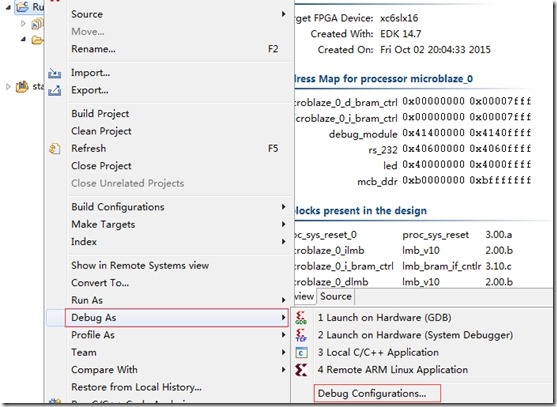Click Rename in the context menu
This screenshot has height=407, width=557.
[93, 49]
